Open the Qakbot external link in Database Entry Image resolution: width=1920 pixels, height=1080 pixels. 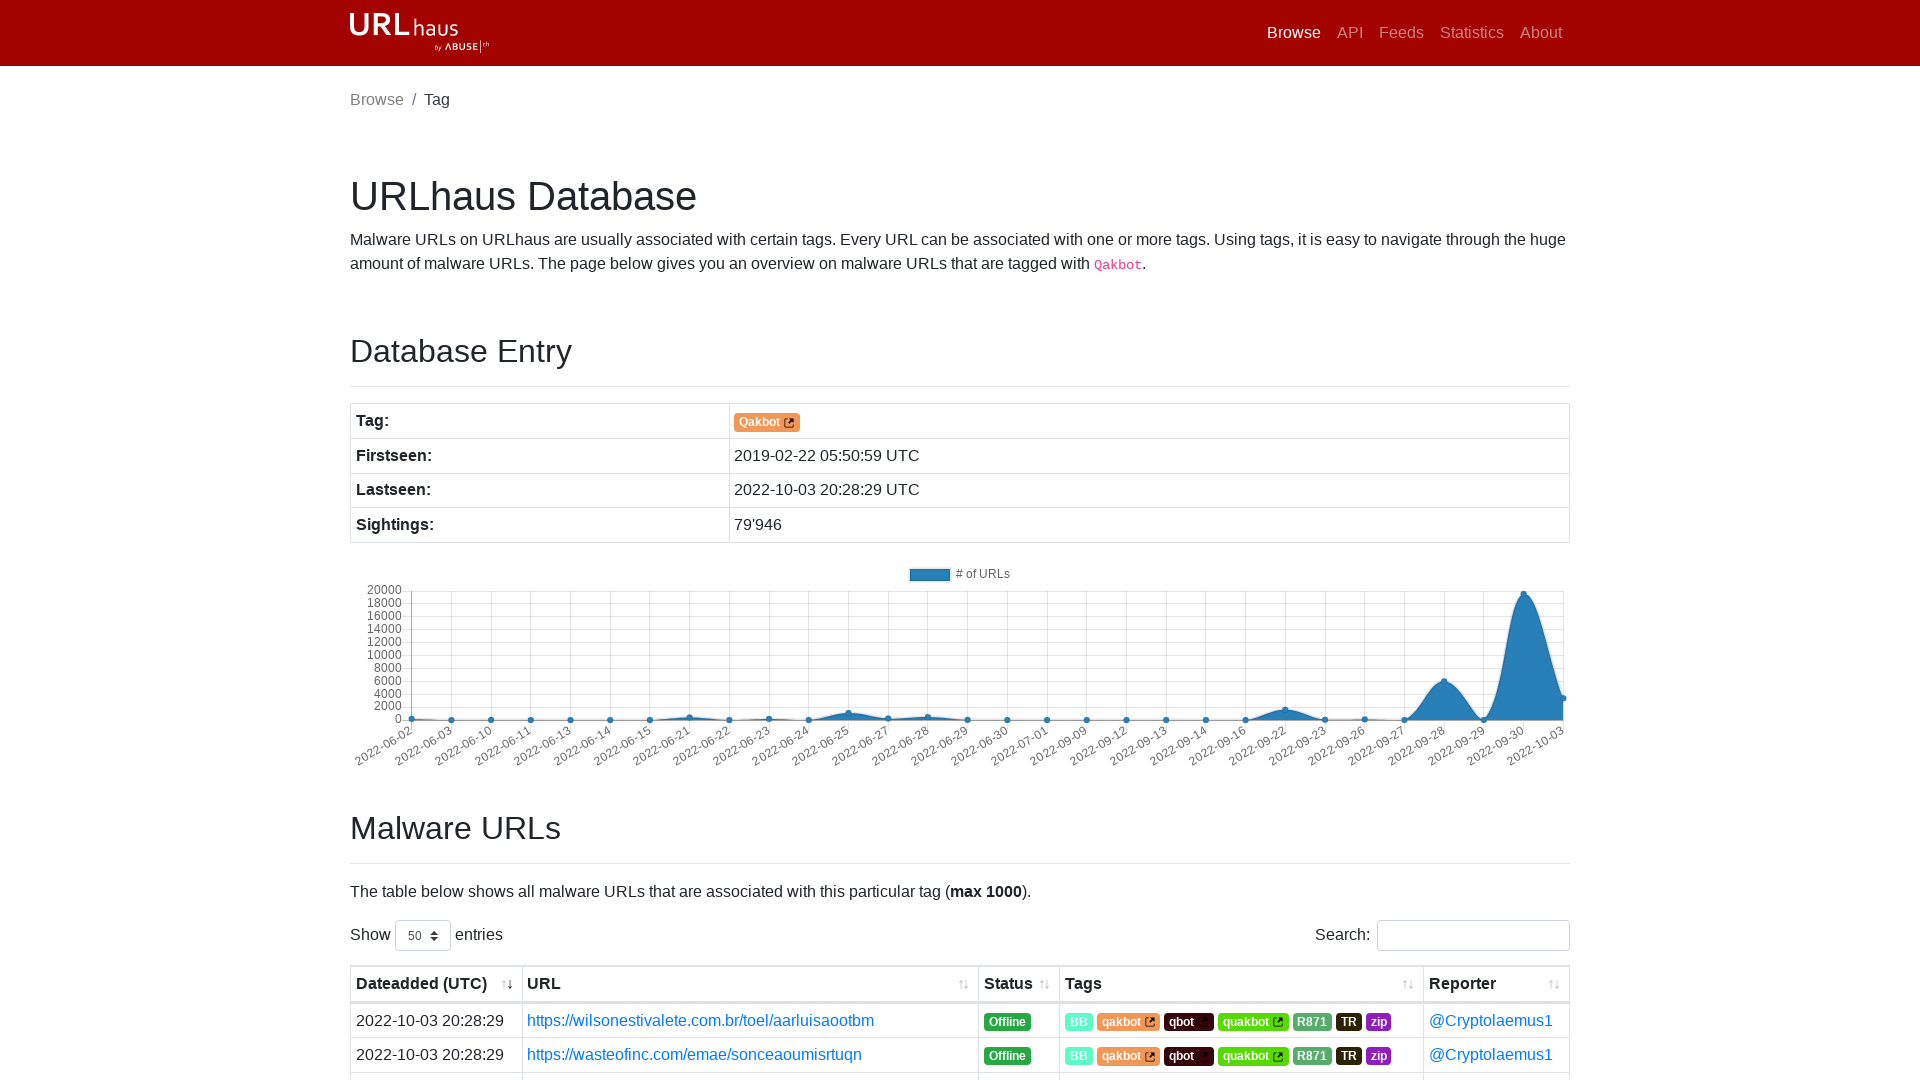point(766,422)
